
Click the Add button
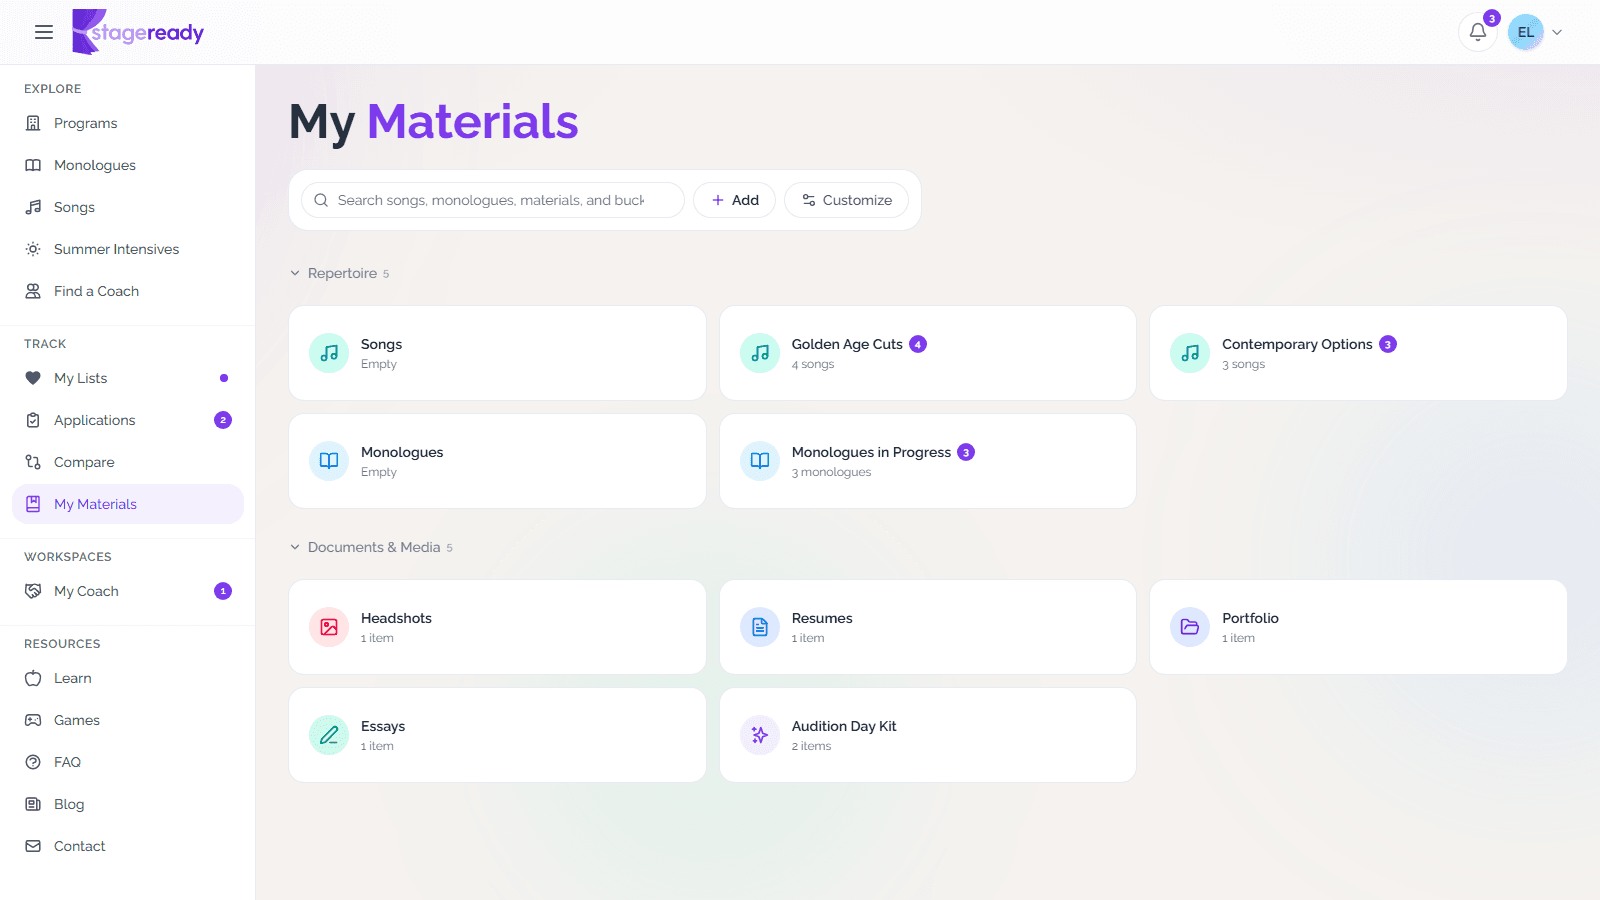(x=734, y=200)
